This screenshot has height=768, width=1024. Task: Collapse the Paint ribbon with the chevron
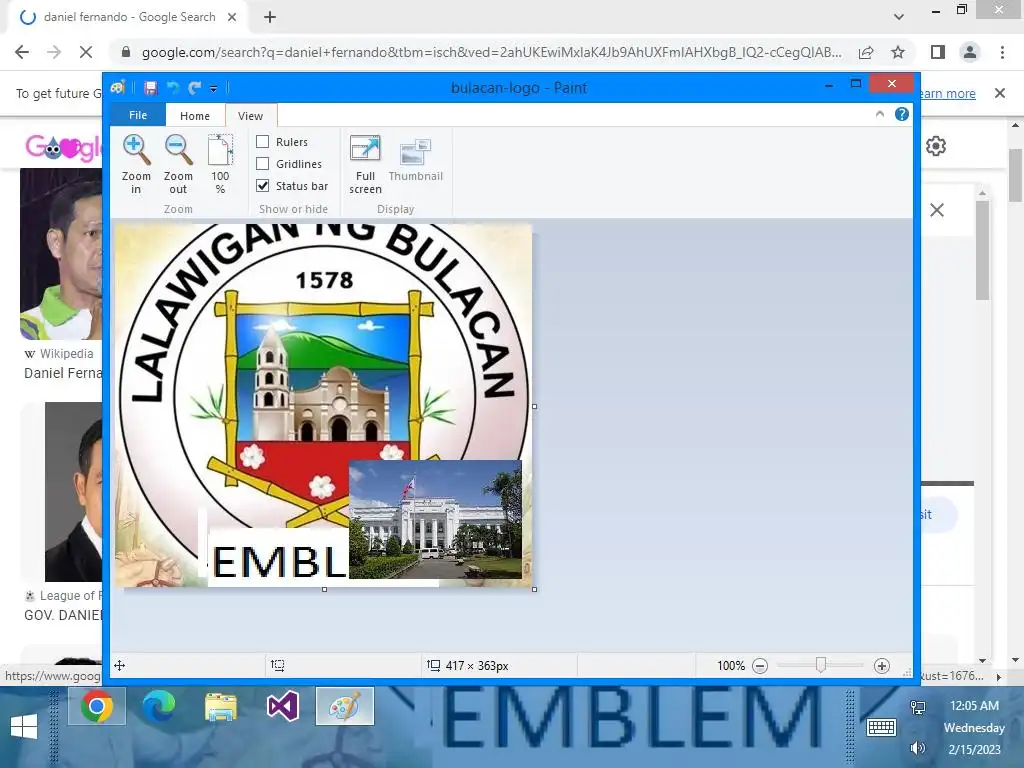click(x=880, y=114)
